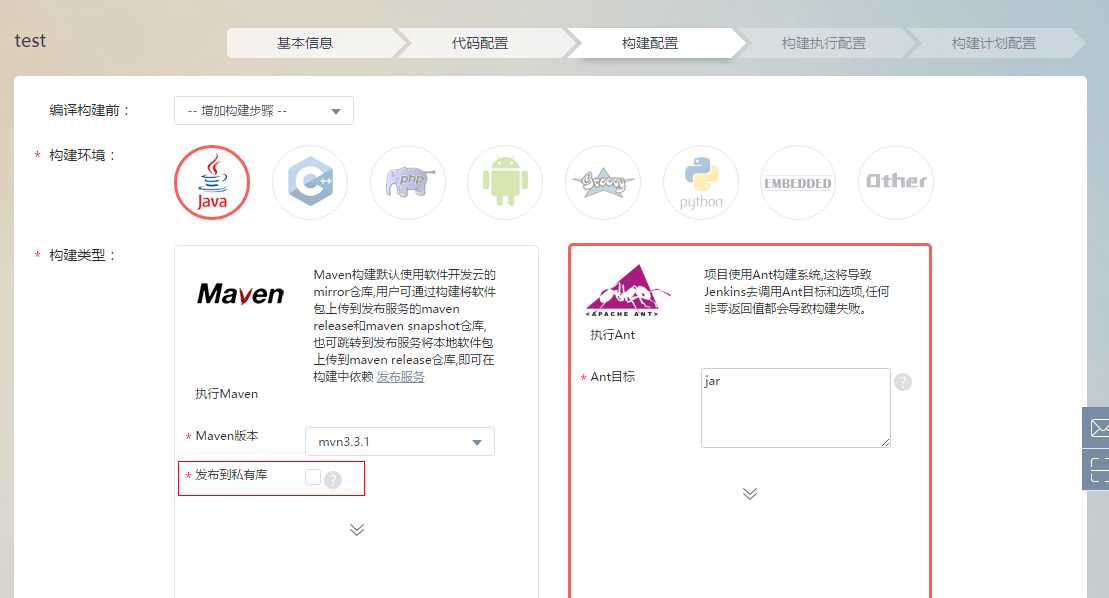Select the Android build environment icon
This screenshot has height=598, width=1109.
tap(505, 182)
